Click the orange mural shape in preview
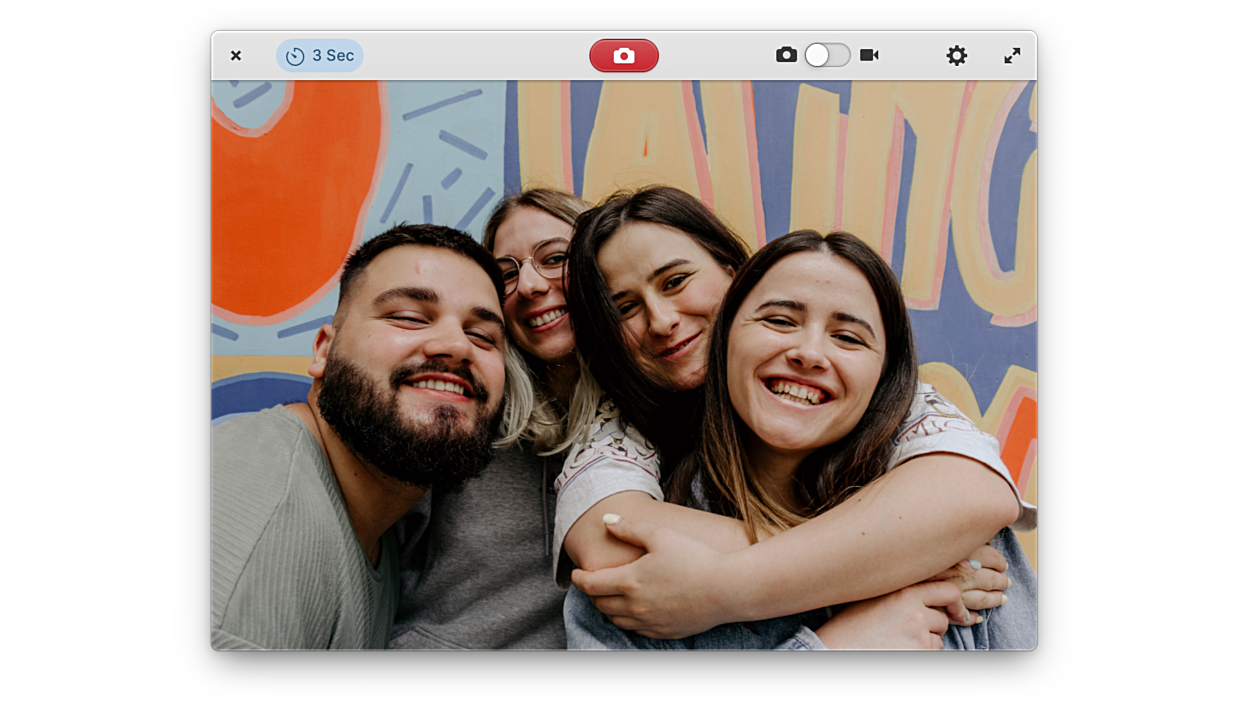Viewport: 1248px width, 702px height. pos(290,190)
